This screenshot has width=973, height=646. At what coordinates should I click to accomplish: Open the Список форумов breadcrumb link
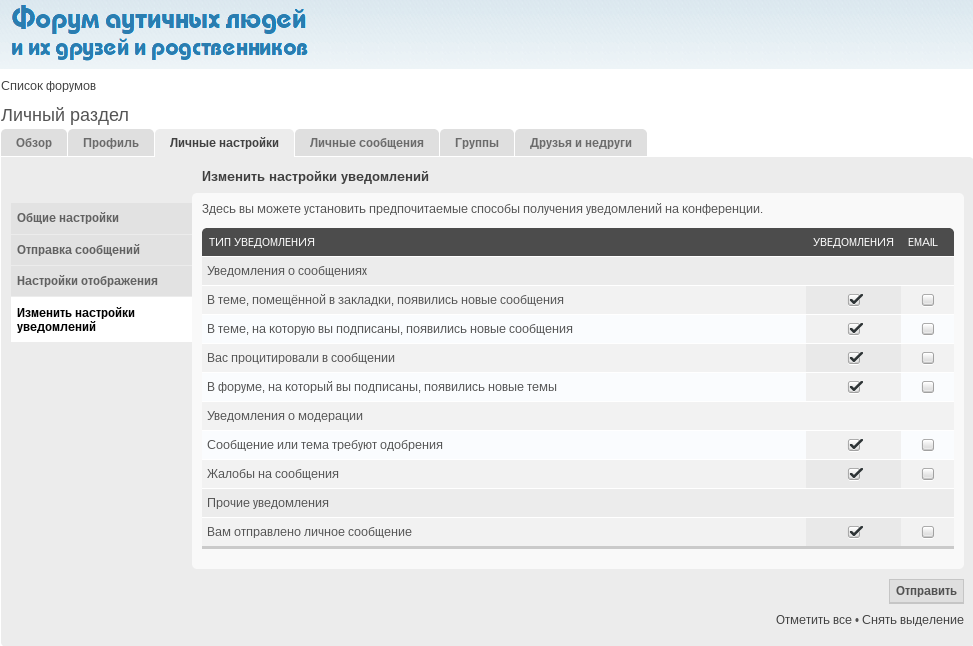[x=49, y=86]
